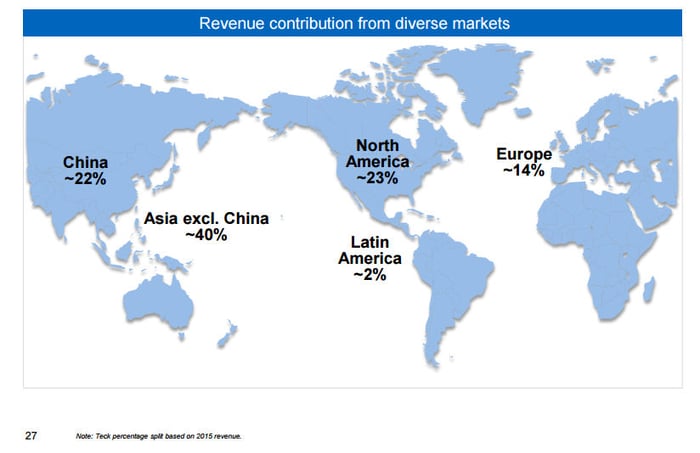Click the North America ~23% label

(x=377, y=162)
